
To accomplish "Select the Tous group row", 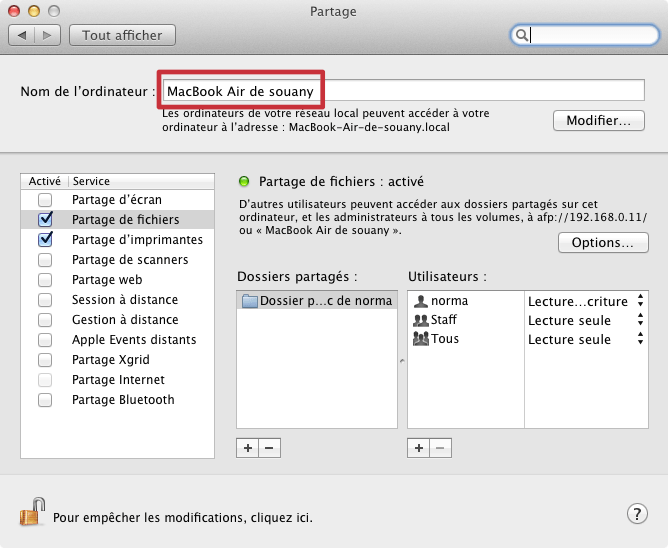I will pos(466,339).
